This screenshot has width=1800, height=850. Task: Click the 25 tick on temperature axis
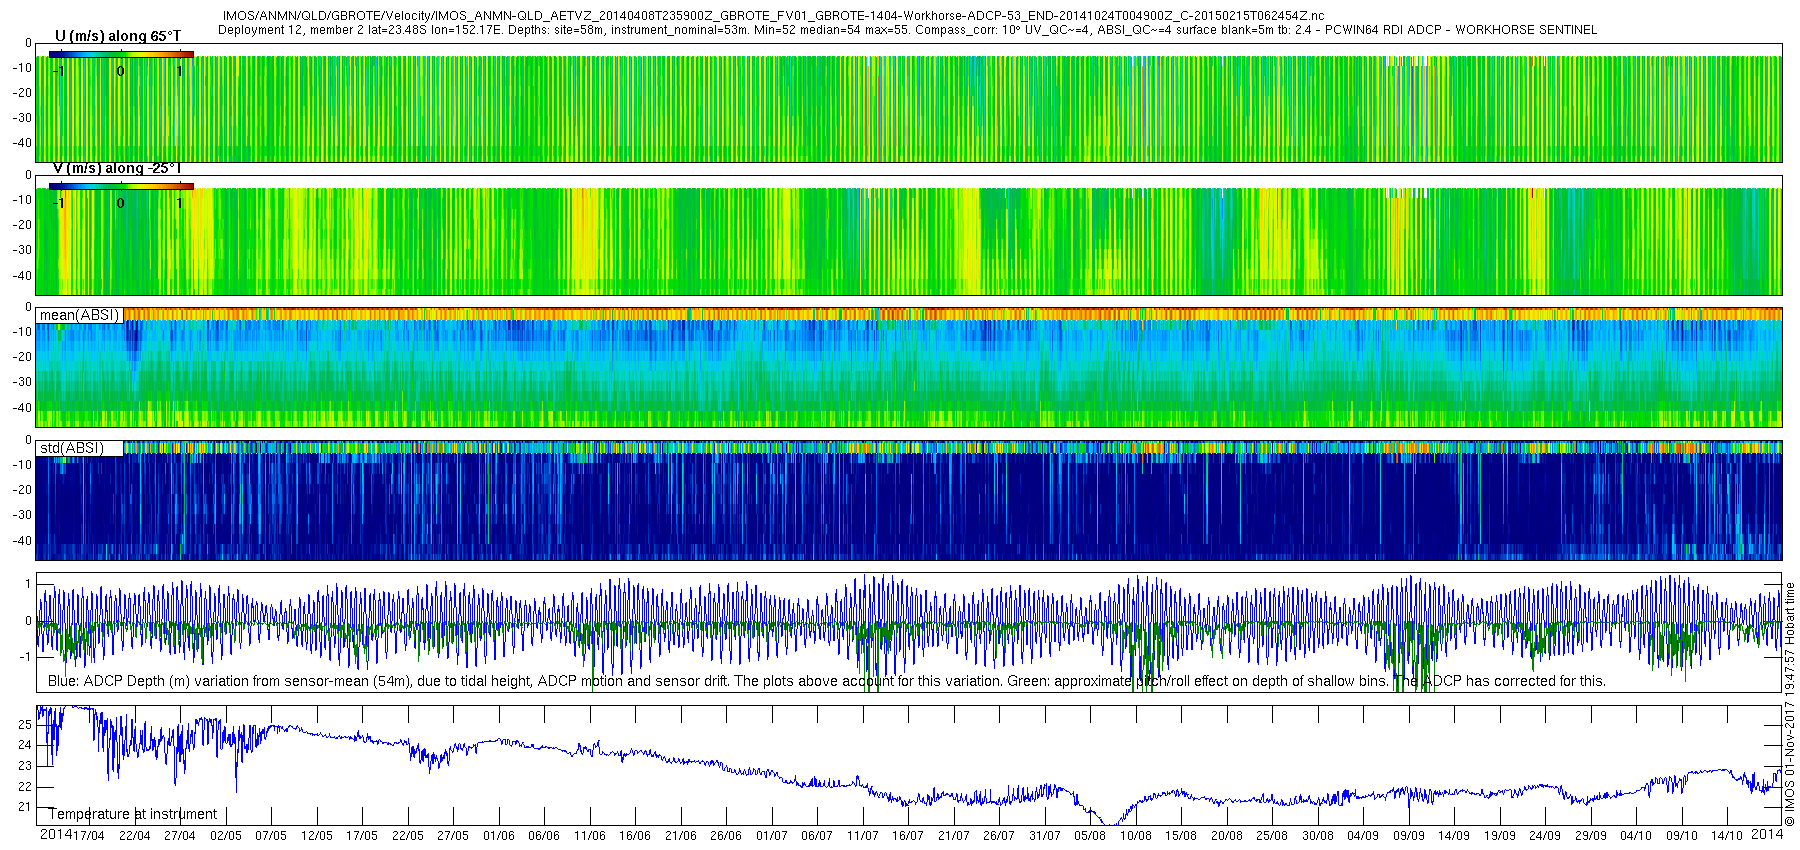[25, 723]
